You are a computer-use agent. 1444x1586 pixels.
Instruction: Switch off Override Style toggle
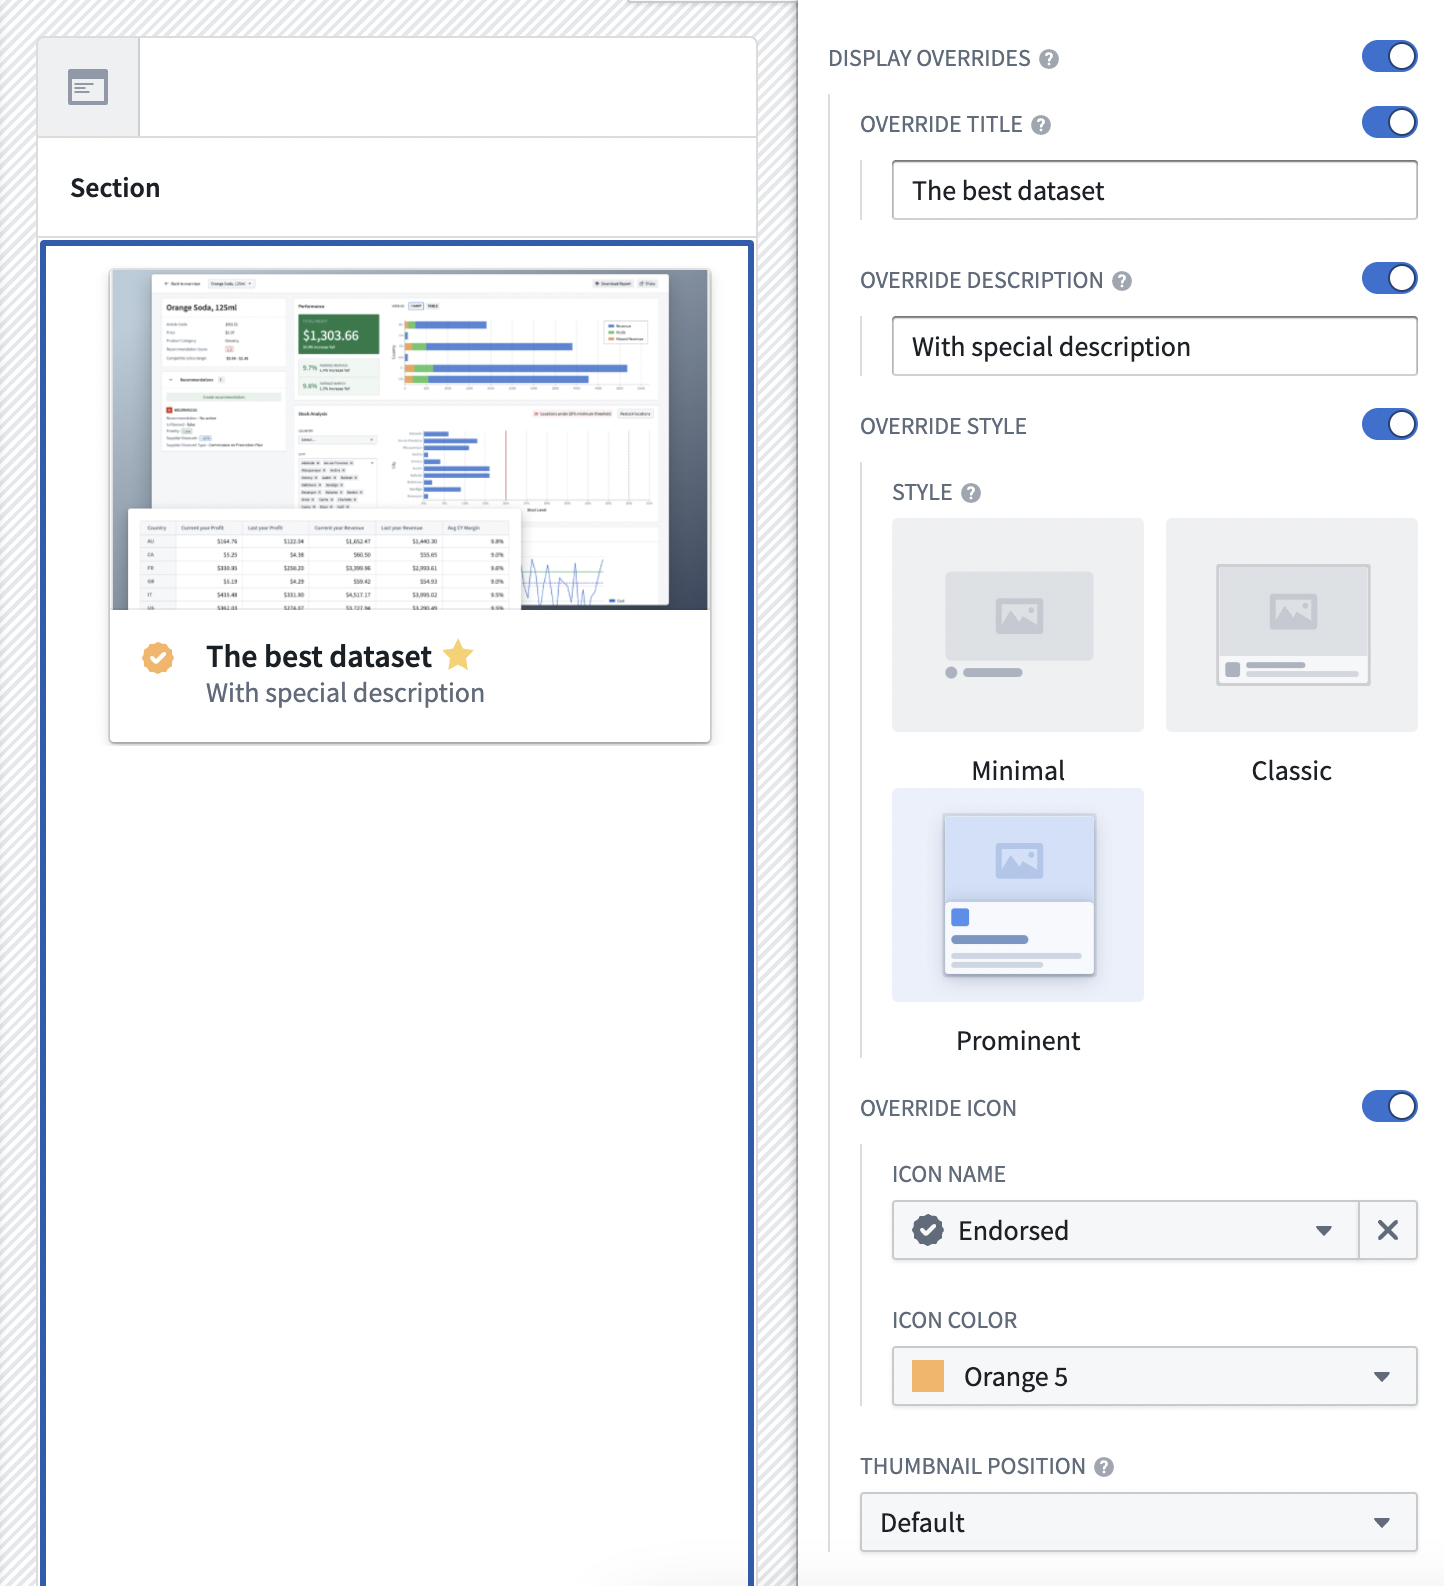tap(1389, 424)
